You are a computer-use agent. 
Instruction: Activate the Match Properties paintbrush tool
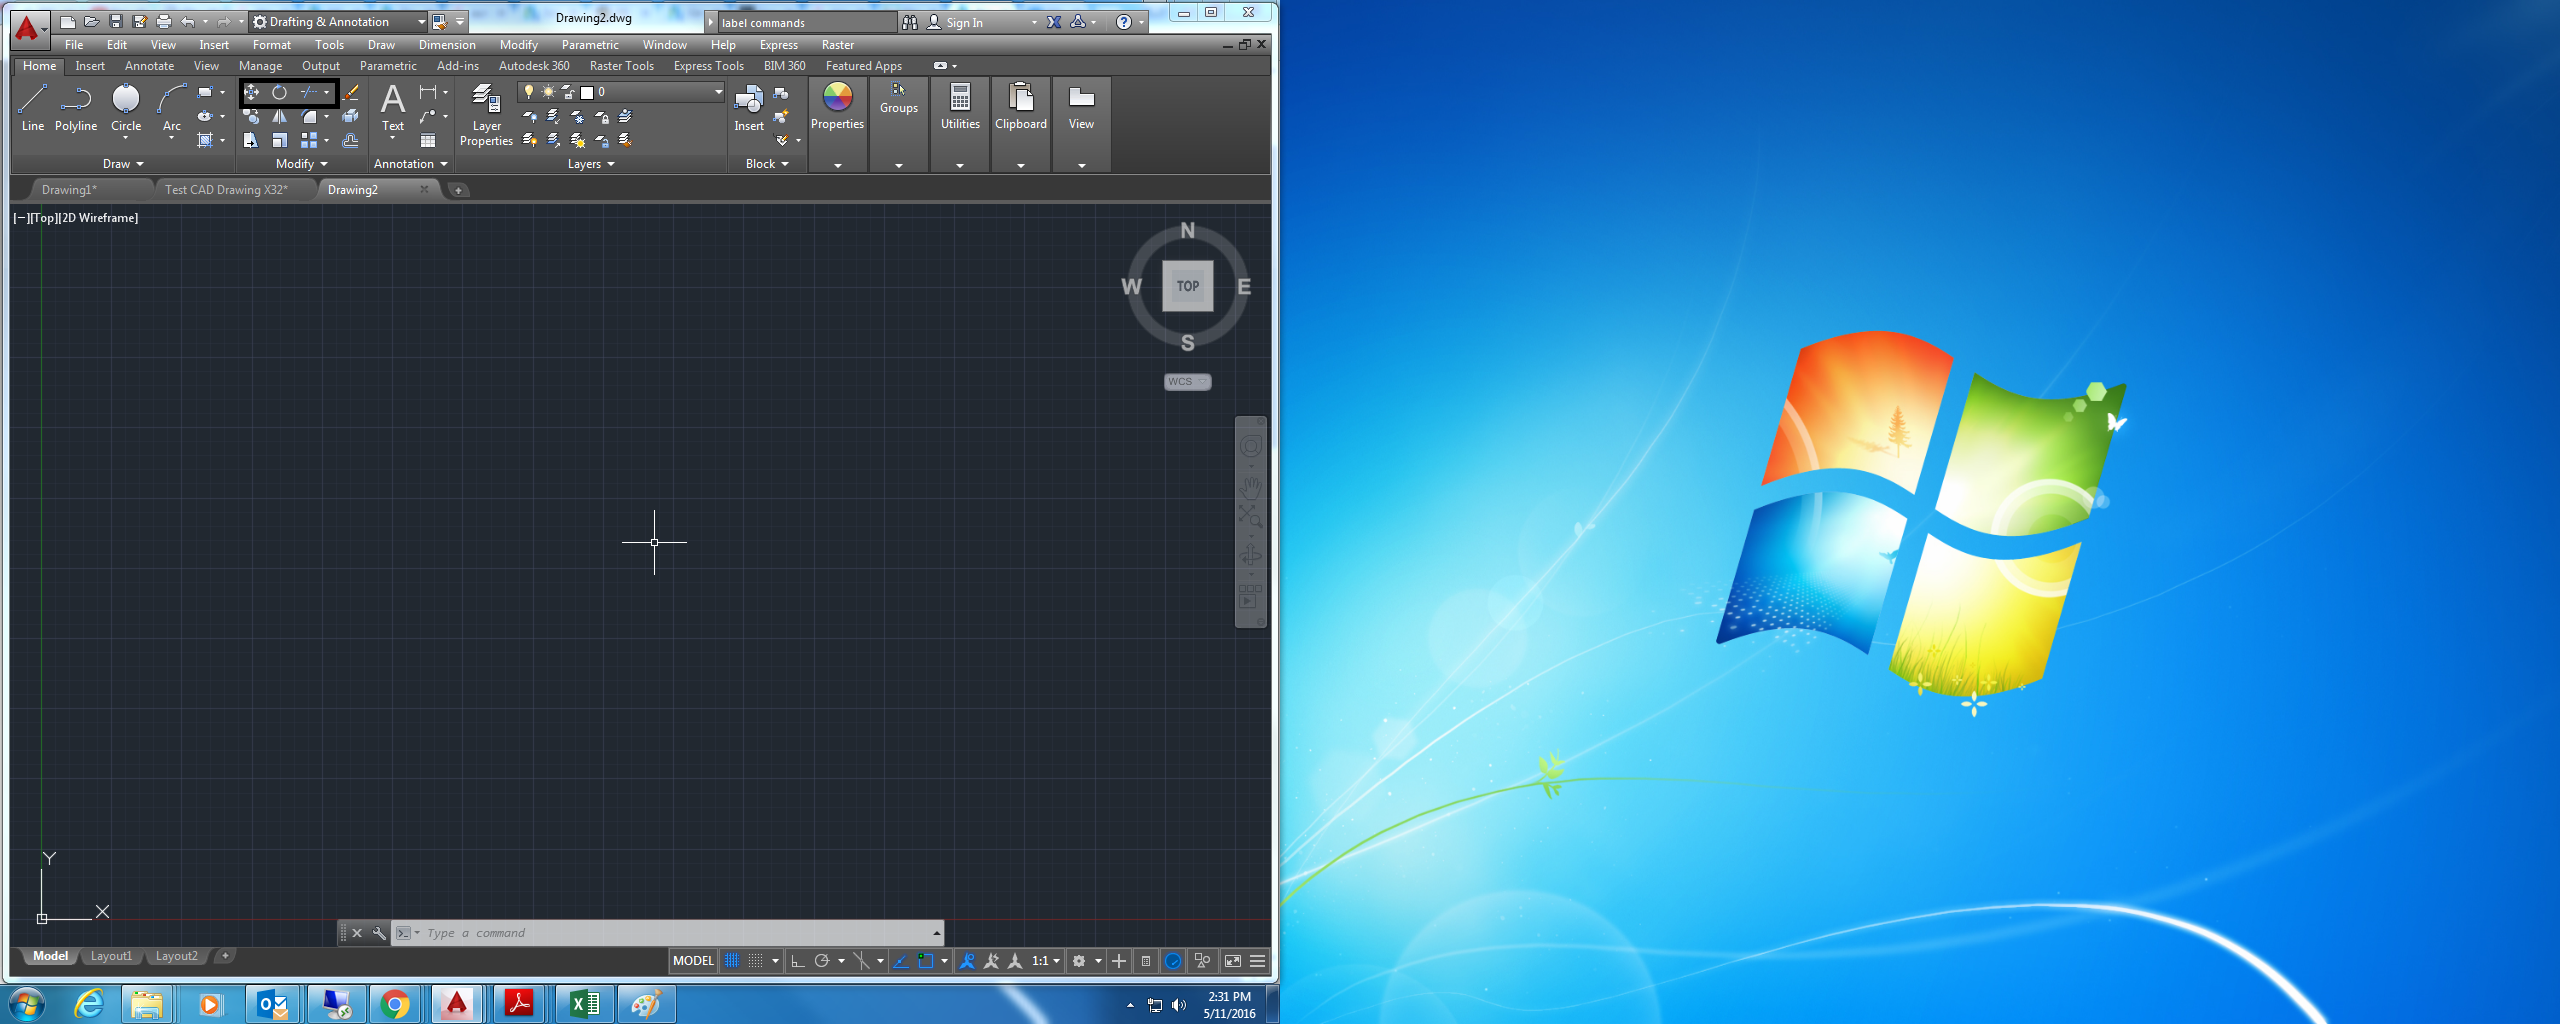[x=351, y=93]
